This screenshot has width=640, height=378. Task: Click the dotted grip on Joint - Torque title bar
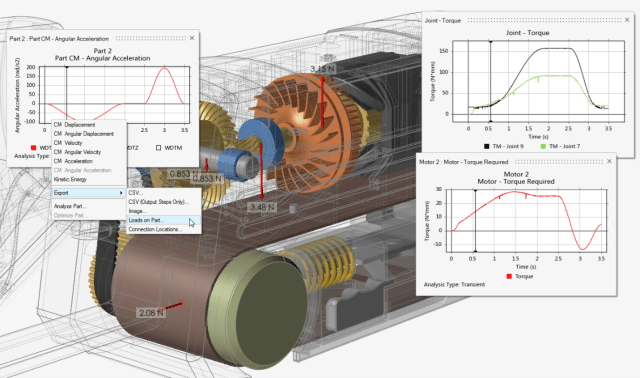(544, 20)
